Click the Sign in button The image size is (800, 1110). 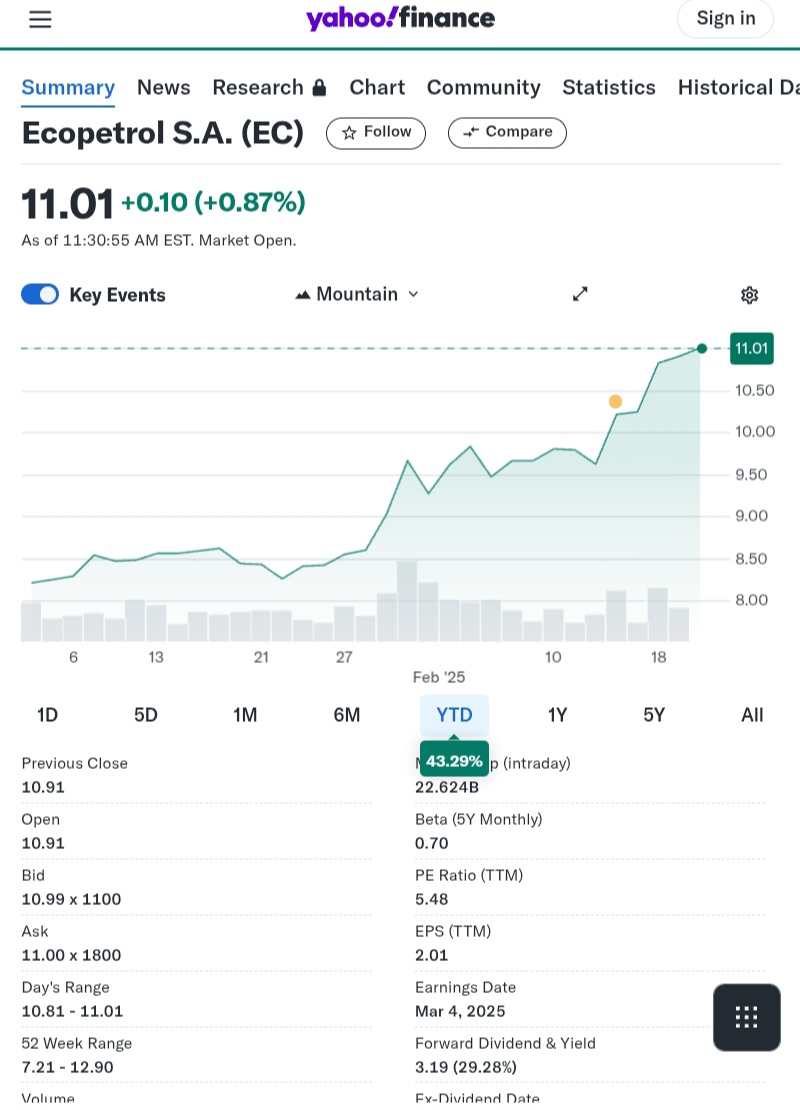tap(725, 18)
